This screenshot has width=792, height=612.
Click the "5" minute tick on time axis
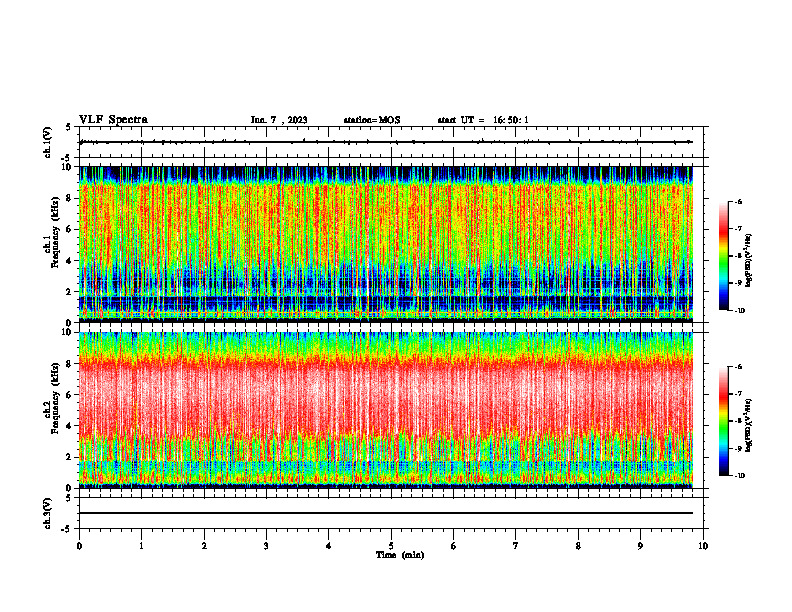click(x=391, y=546)
